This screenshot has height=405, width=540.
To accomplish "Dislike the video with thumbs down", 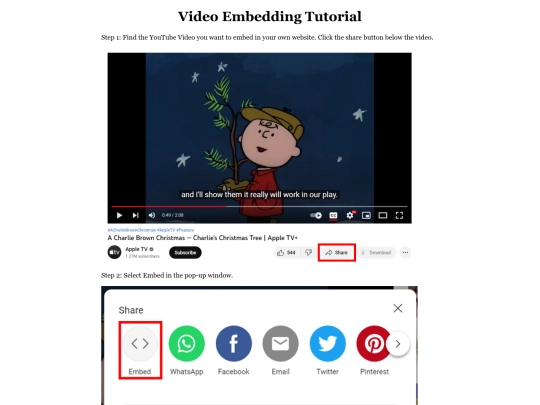I will 308,252.
